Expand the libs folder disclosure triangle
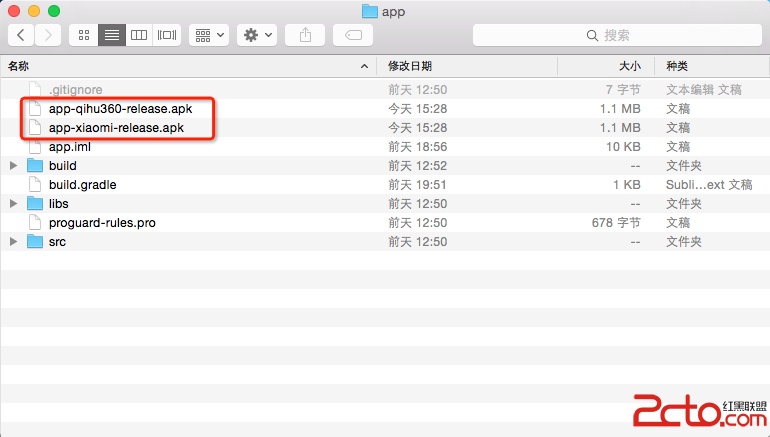Screen dimensions: 770x437 pos(14,203)
